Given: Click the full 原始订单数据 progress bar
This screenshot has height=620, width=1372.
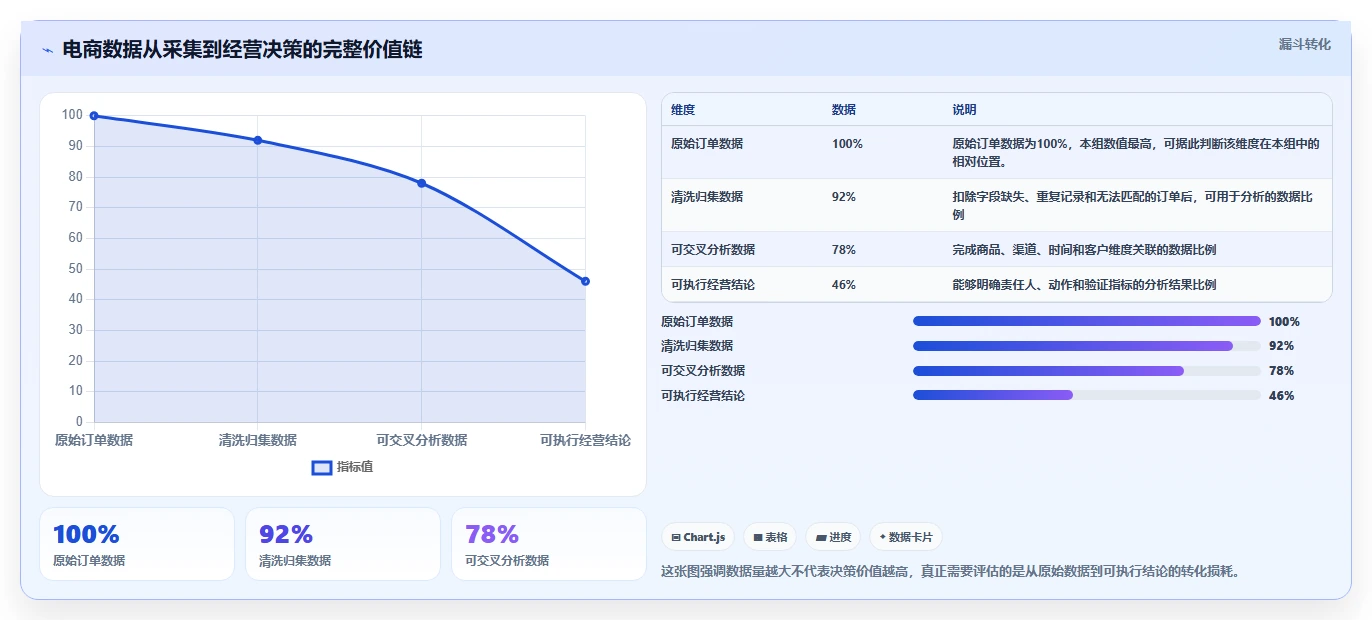Looking at the screenshot, I should 1087,321.
